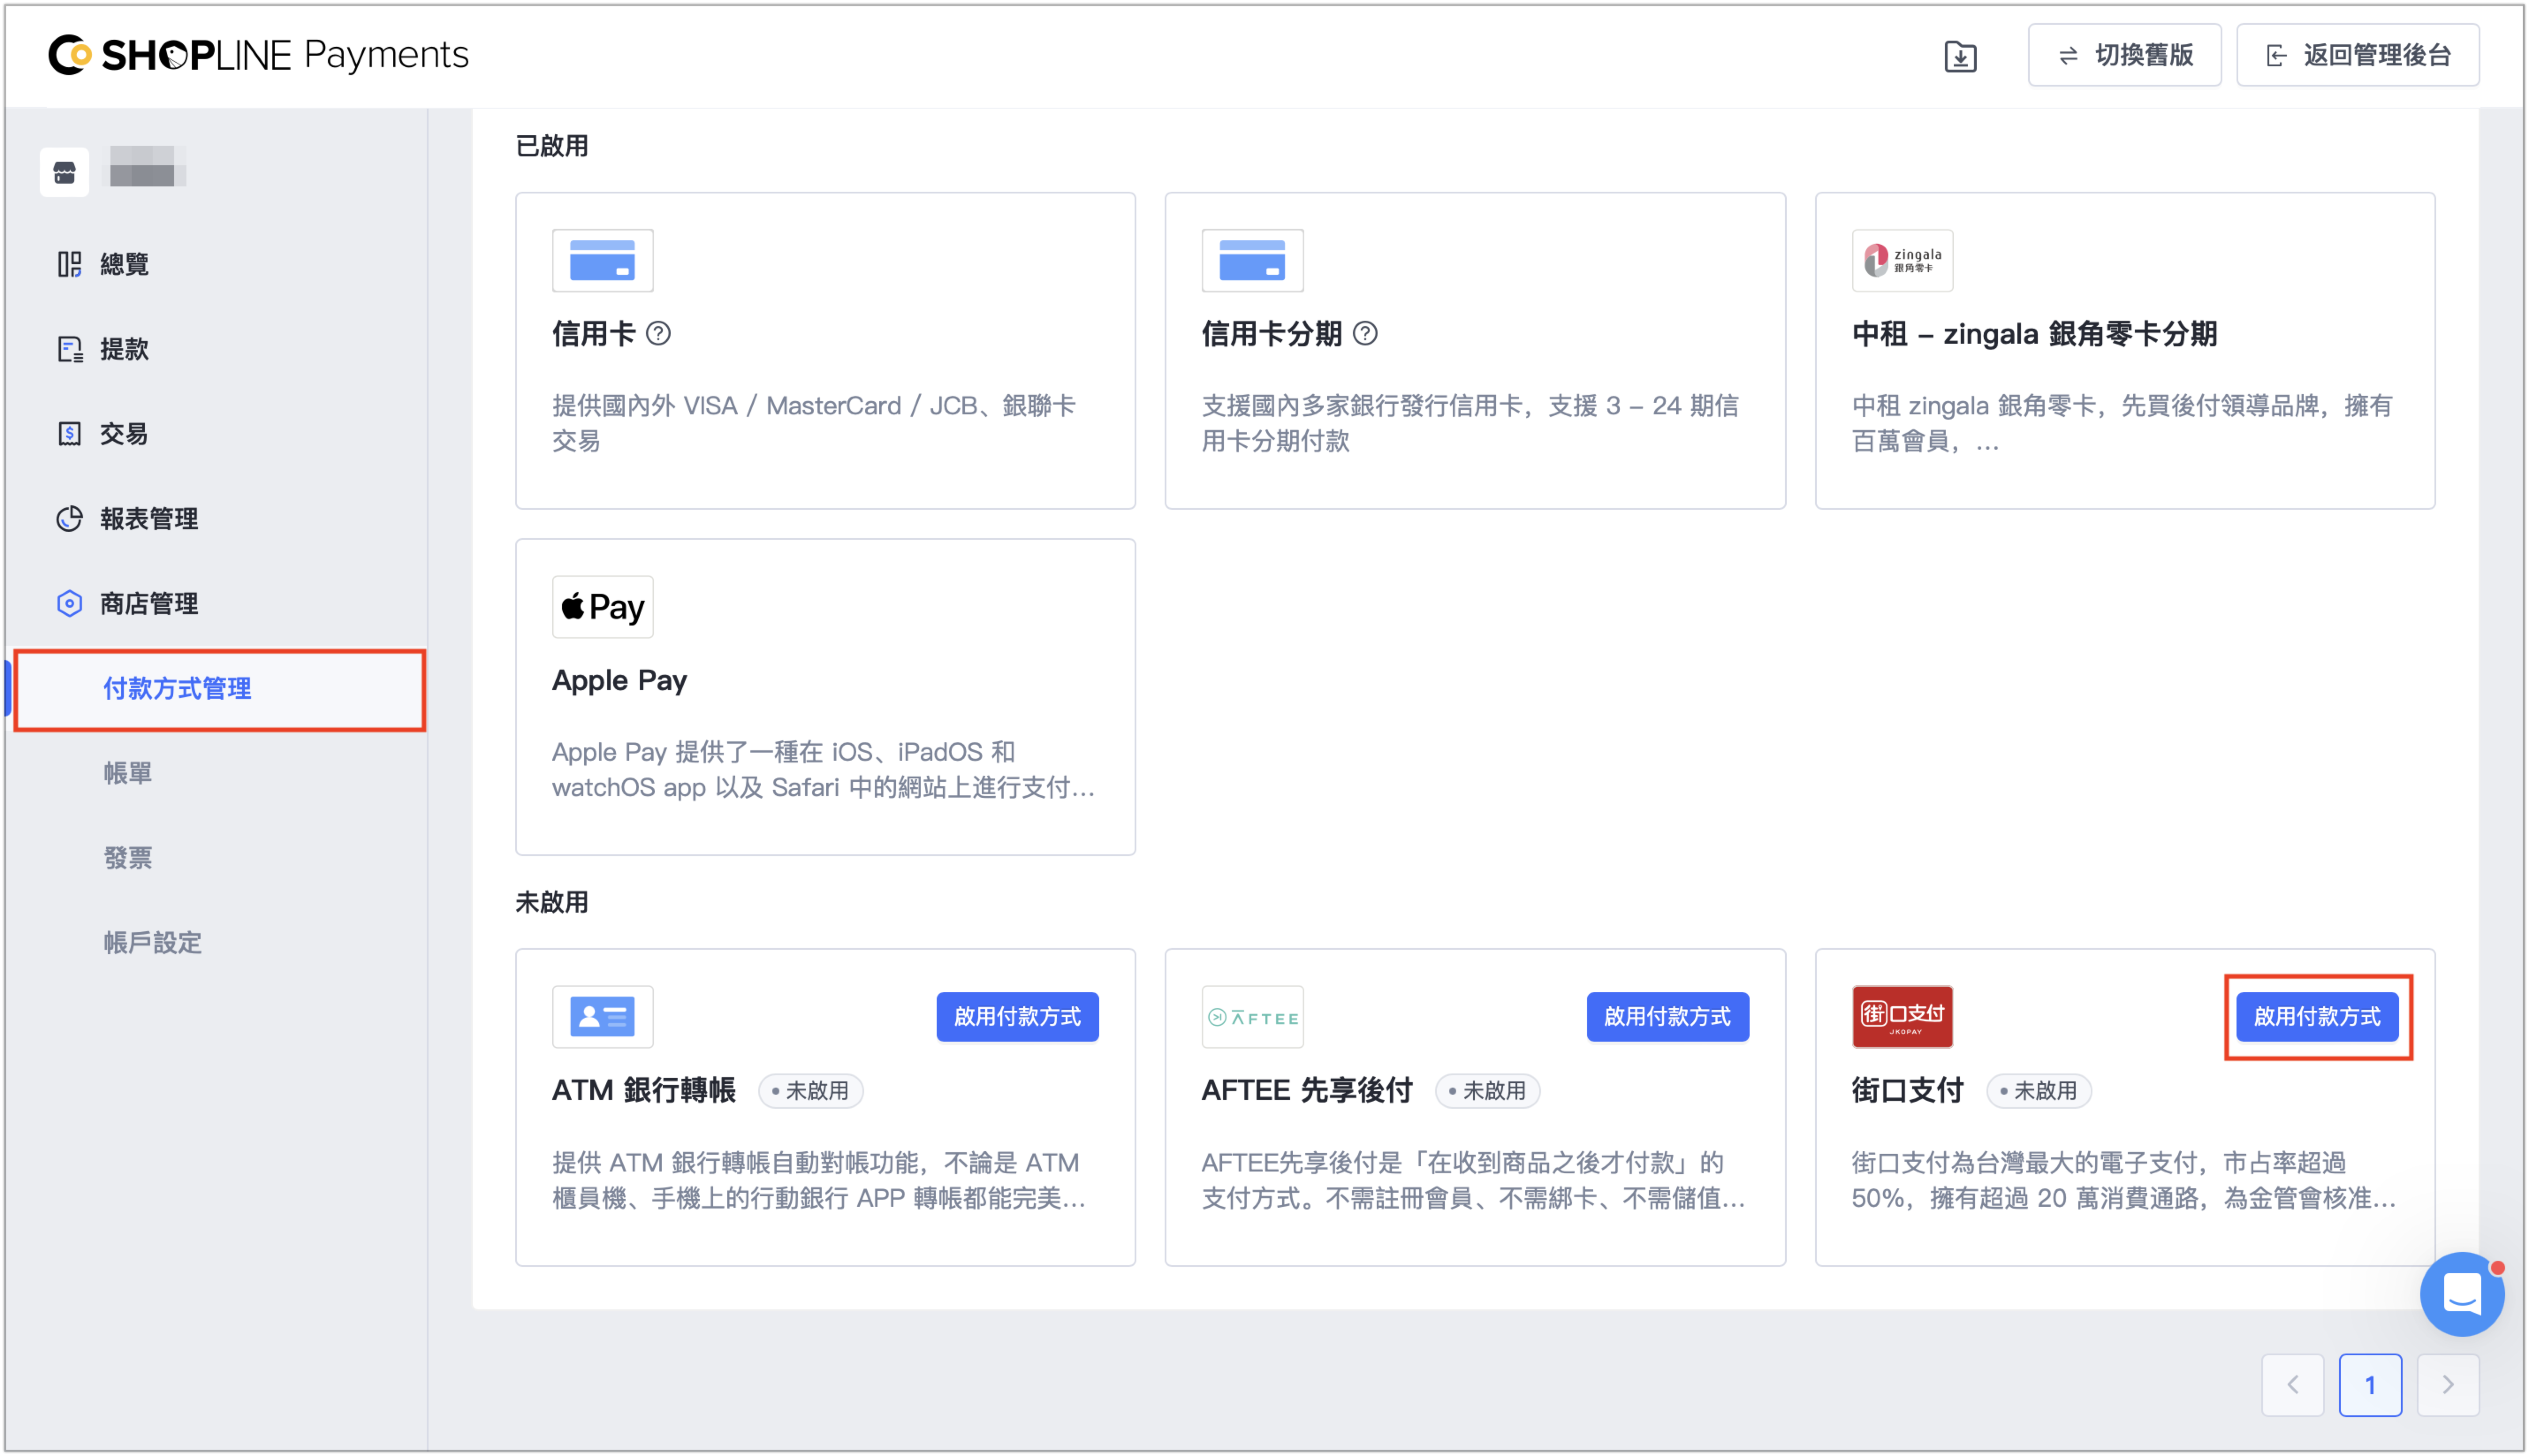Open 提款 in the sidebar

point(124,349)
